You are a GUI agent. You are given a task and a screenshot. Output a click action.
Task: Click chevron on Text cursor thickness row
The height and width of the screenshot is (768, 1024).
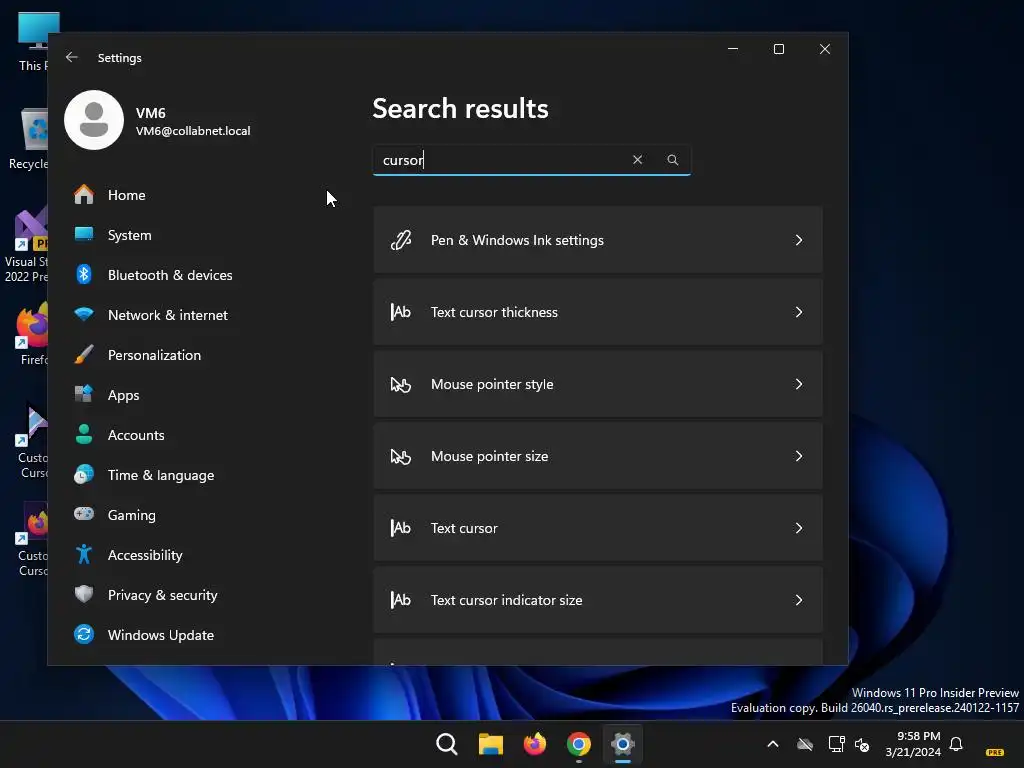point(799,312)
